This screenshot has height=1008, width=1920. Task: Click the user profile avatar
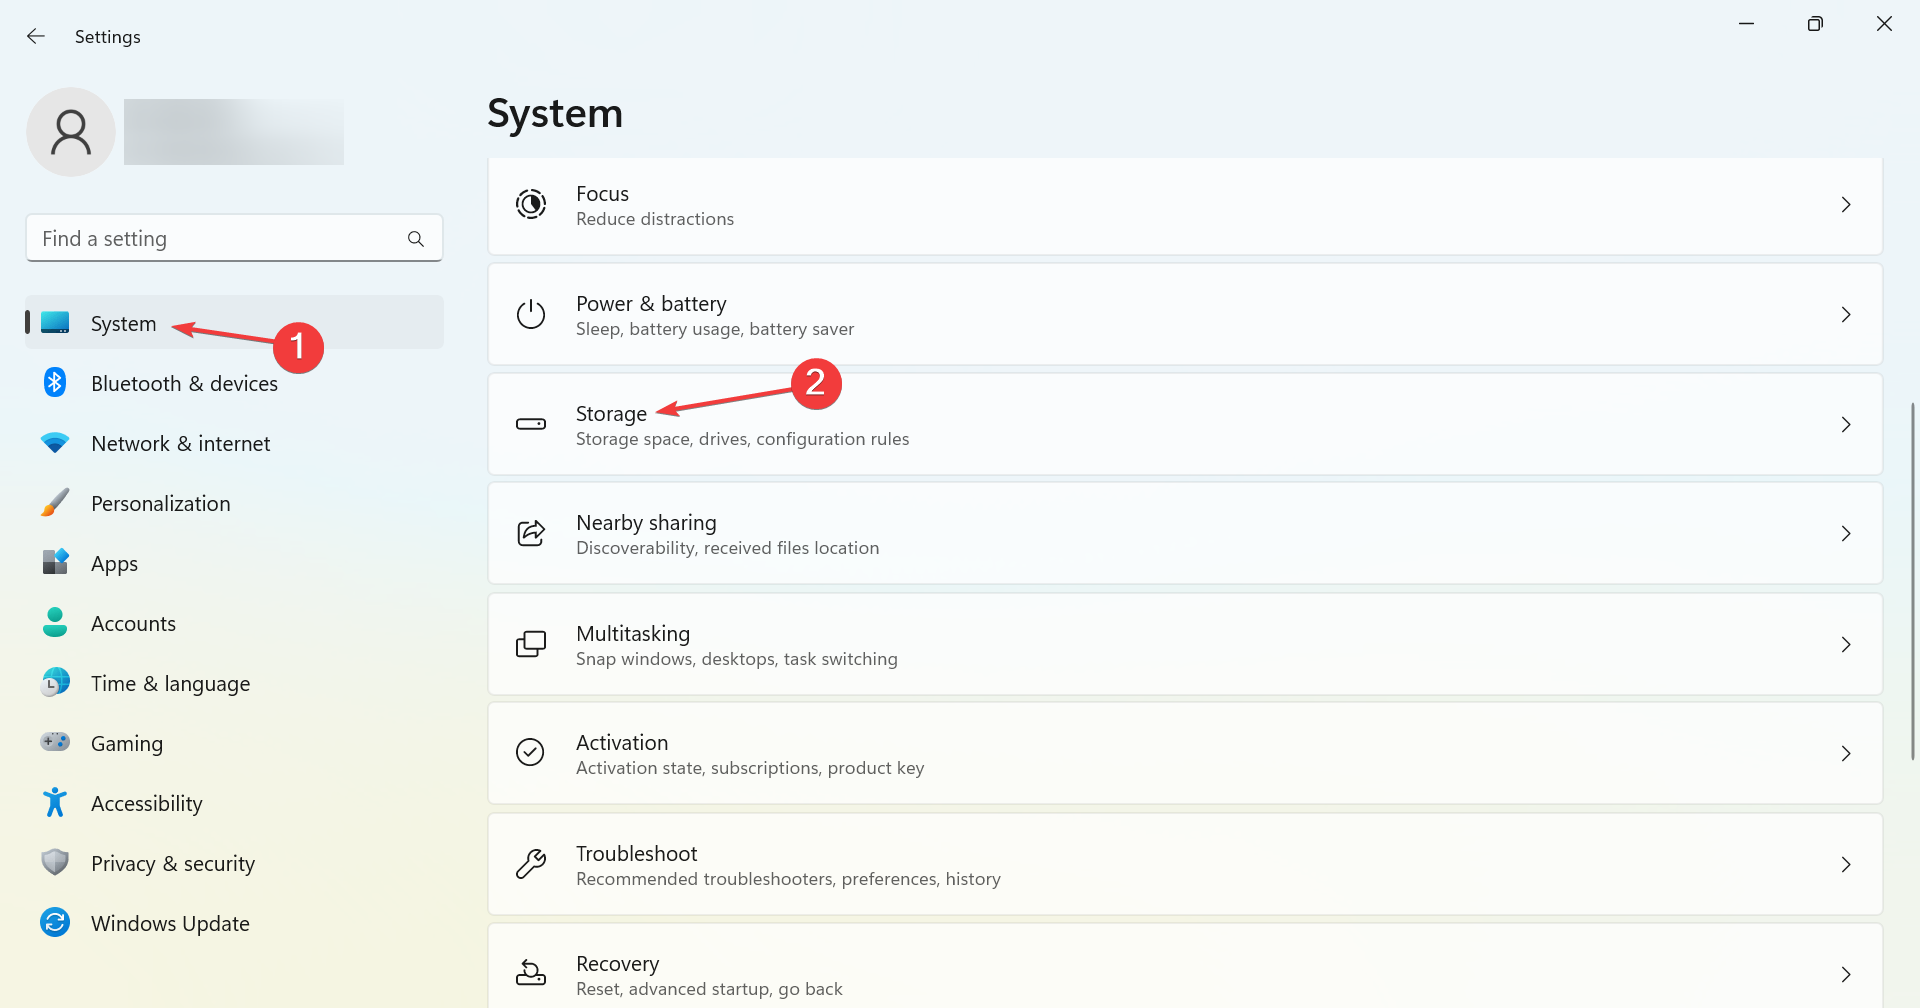pyautogui.click(x=71, y=132)
